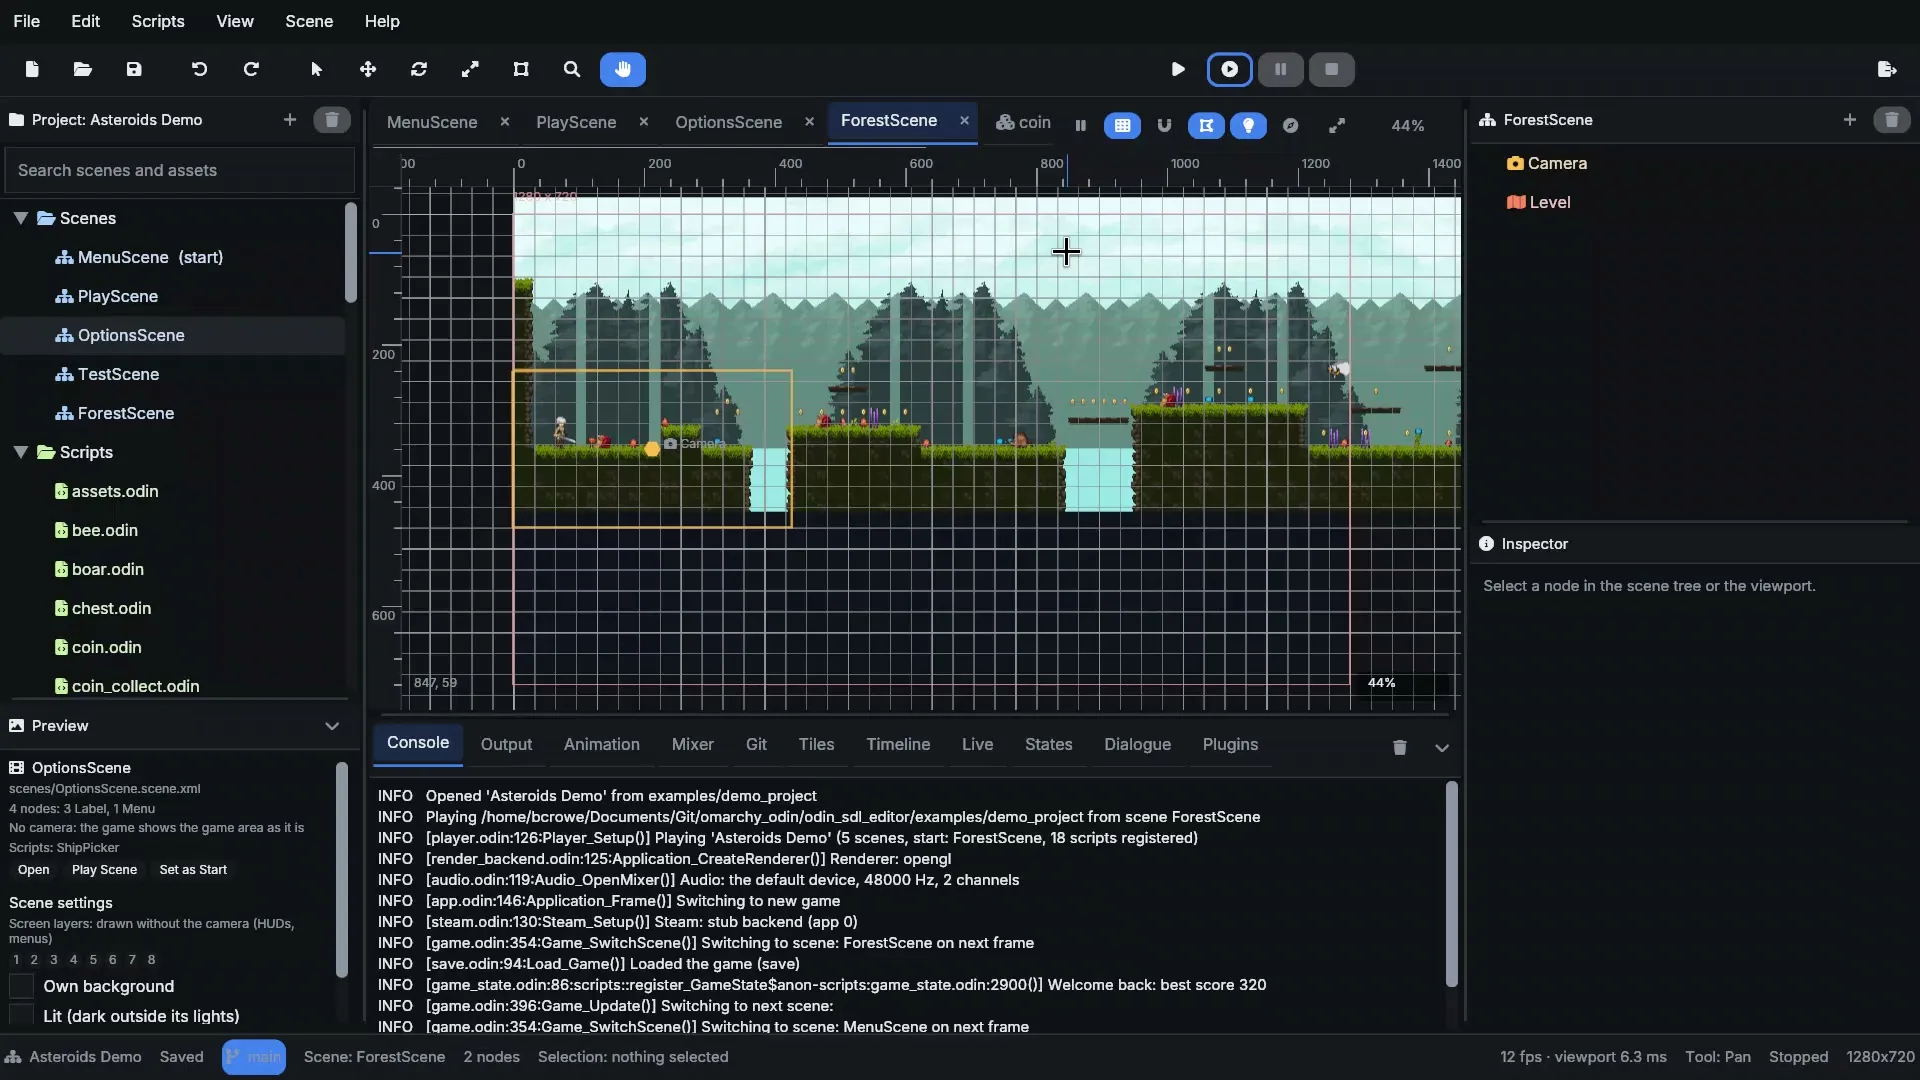This screenshot has width=1920, height=1080.
Task: Collapse the Scripts folder
Action: [x=20, y=452]
